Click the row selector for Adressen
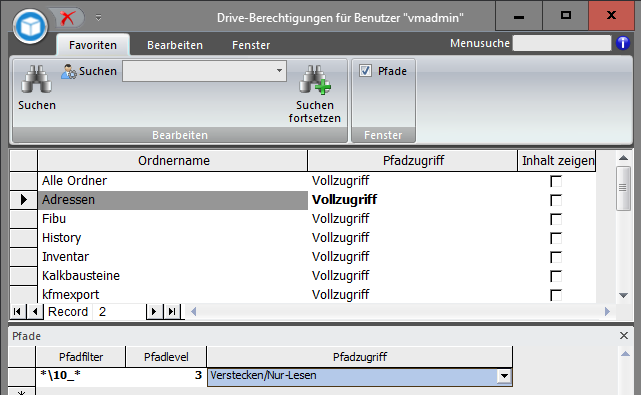Screen dimensions: 641x395 coord(23,200)
